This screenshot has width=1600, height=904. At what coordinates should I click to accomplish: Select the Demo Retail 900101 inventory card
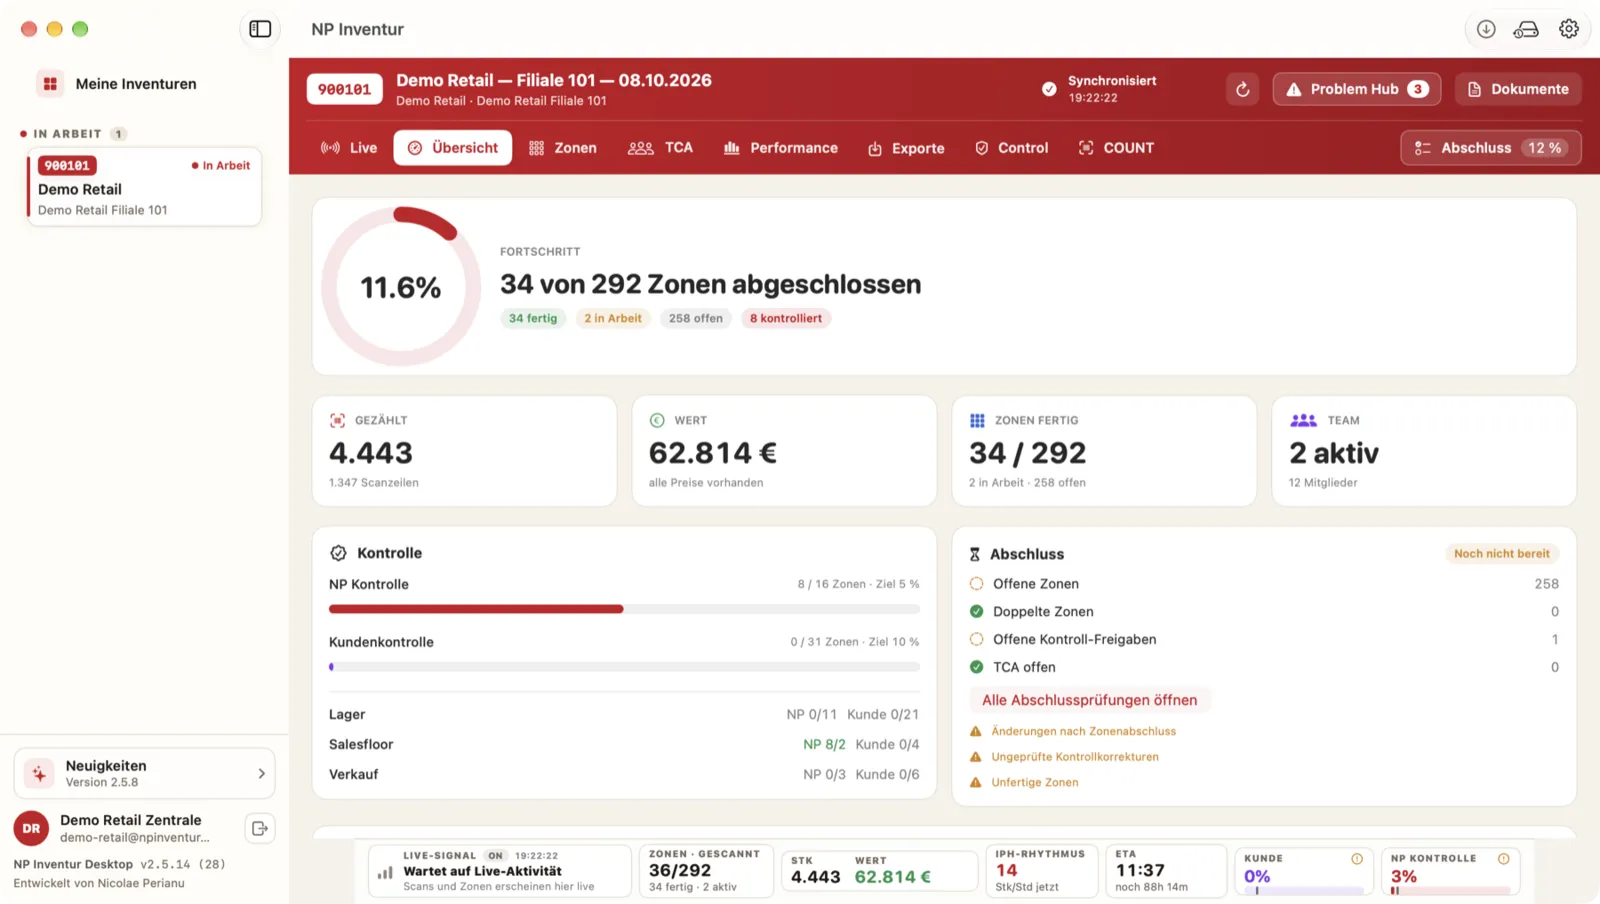coord(144,187)
